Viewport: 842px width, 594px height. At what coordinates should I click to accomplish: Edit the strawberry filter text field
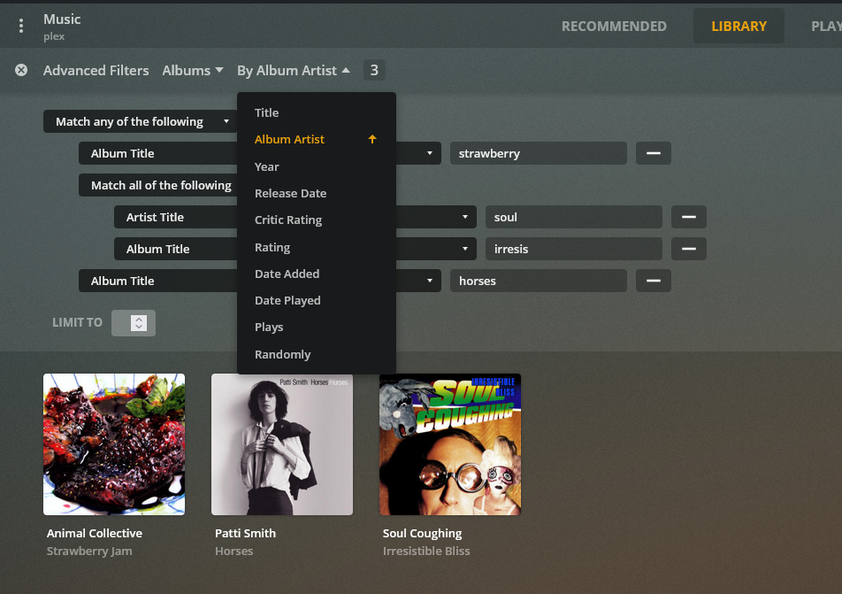click(x=538, y=153)
